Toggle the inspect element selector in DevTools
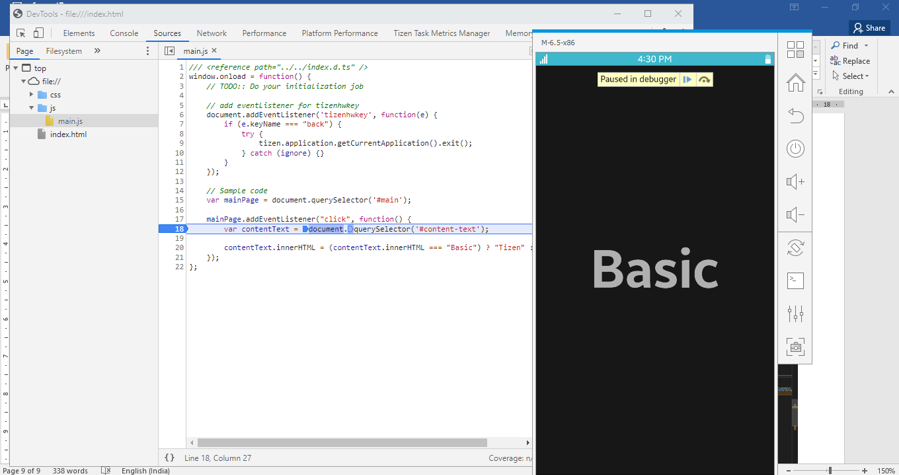899x475 pixels. [20, 33]
